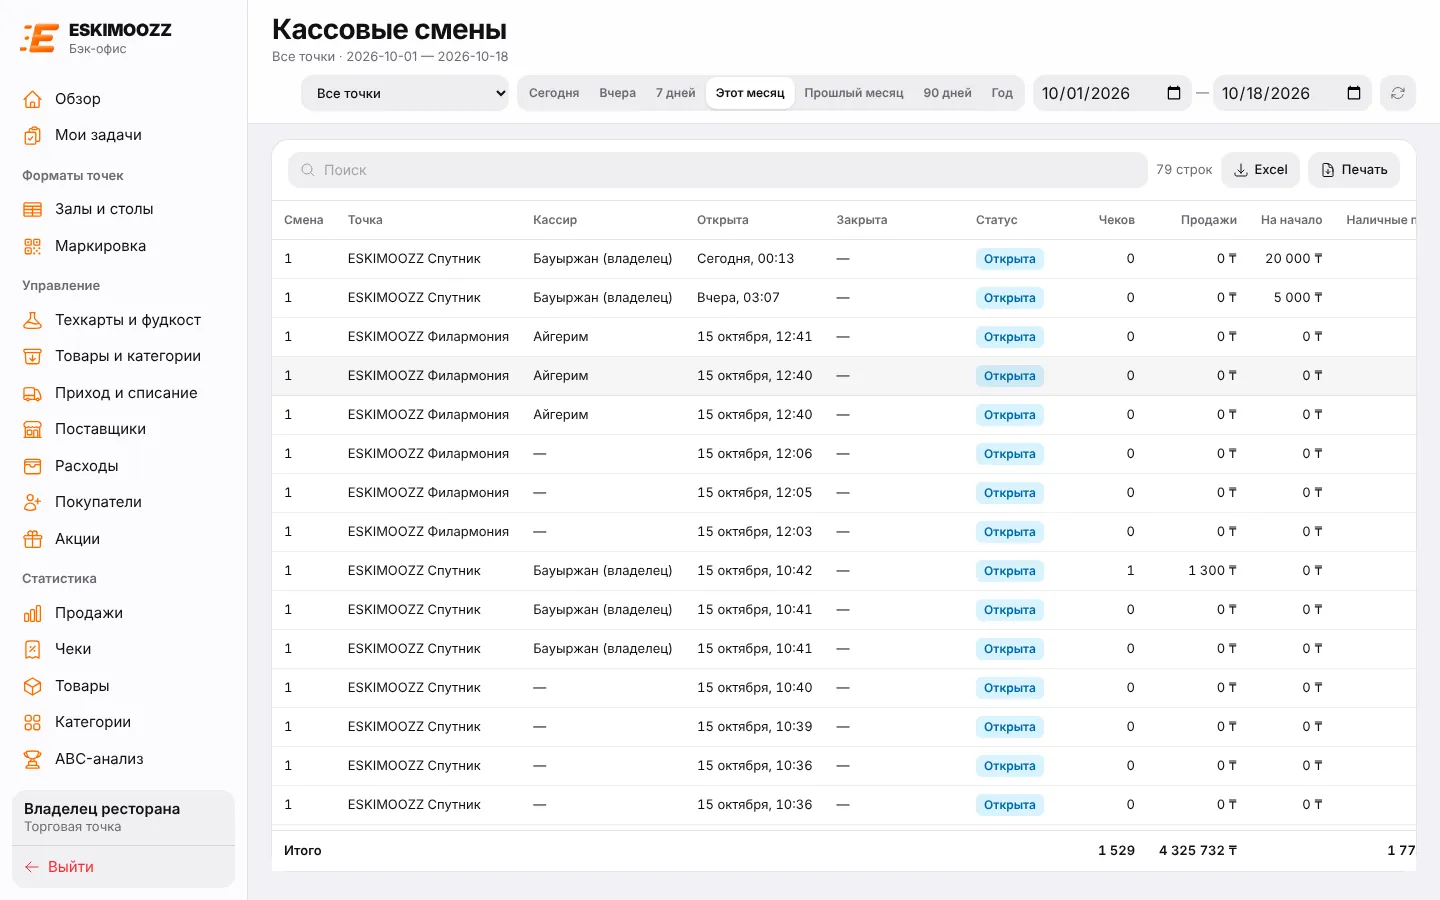1440x900 pixels.
Task: Open ABC-анализ icon
Action: coord(33,759)
